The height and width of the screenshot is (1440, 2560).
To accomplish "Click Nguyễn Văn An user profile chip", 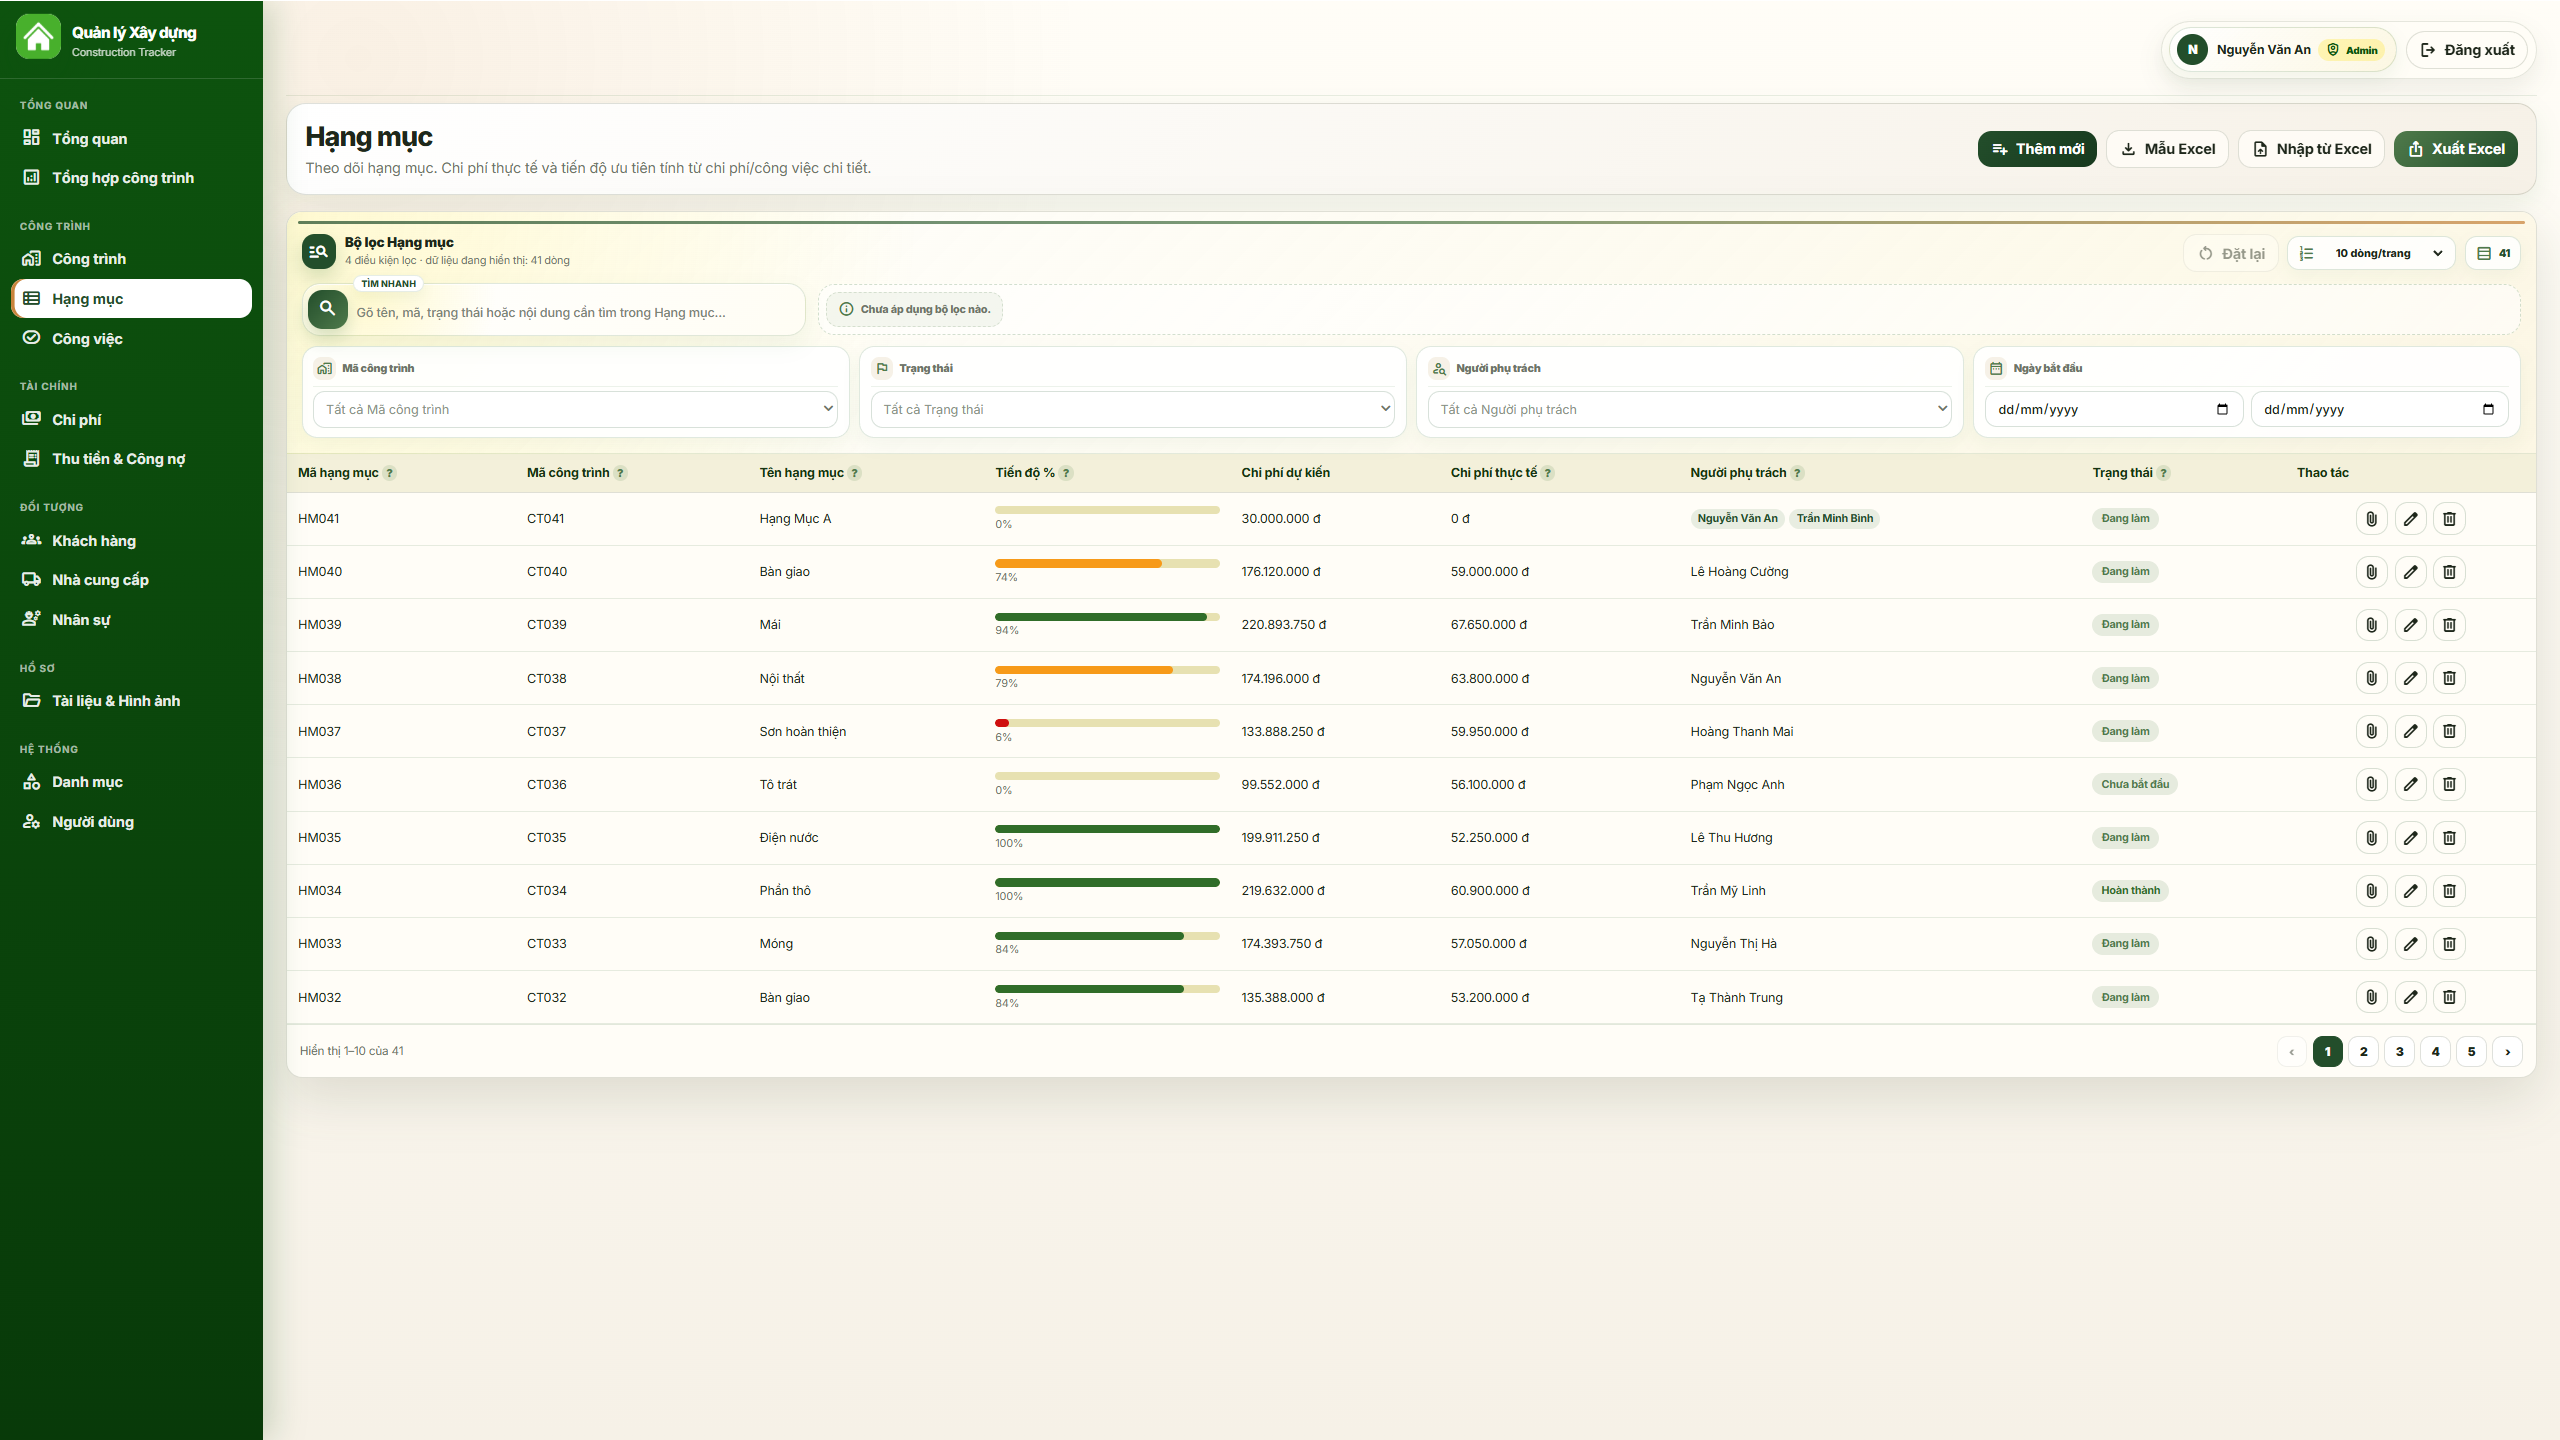I will point(2281,50).
